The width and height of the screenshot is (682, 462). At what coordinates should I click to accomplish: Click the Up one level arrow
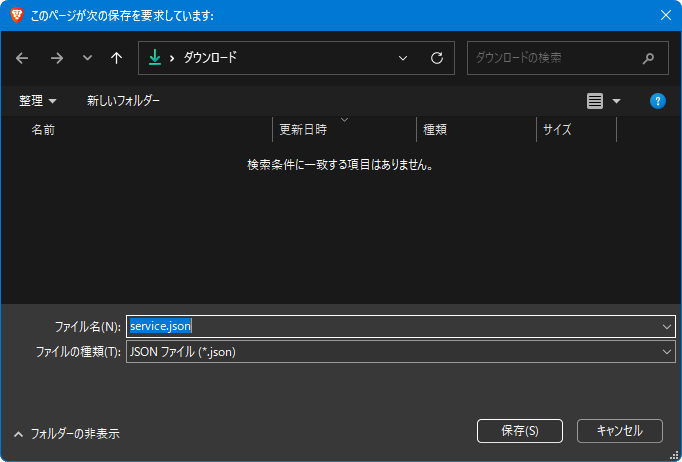pos(116,58)
